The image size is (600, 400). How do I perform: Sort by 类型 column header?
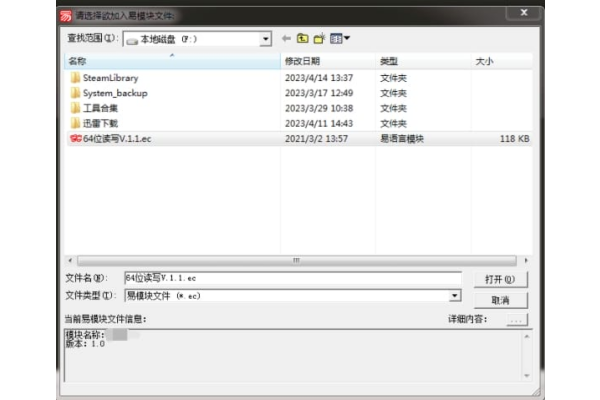click(x=423, y=61)
